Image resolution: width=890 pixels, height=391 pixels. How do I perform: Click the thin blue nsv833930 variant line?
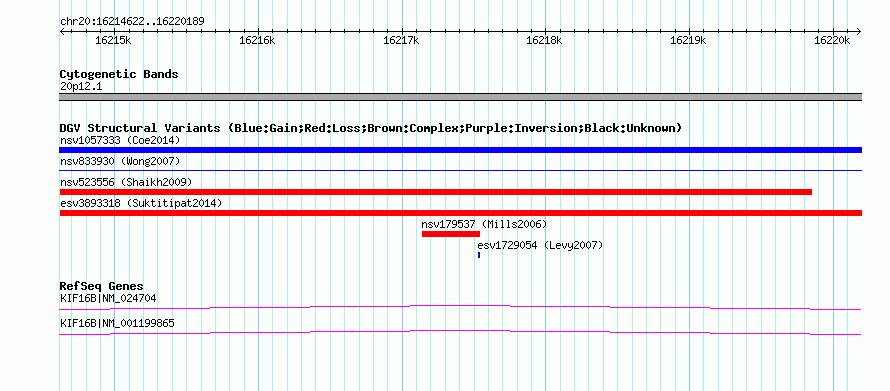[460, 170]
